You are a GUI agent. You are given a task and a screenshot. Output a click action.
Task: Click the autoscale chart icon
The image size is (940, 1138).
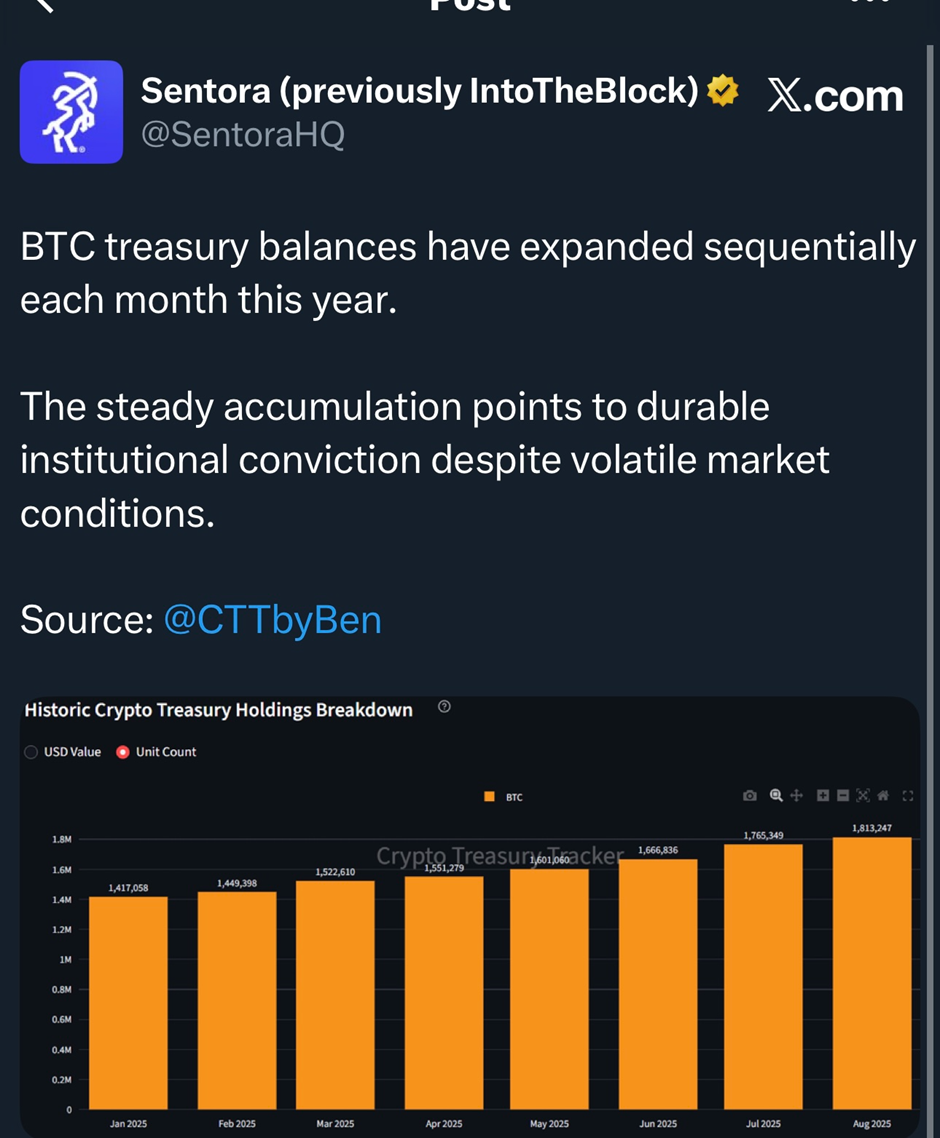(x=863, y=796)
